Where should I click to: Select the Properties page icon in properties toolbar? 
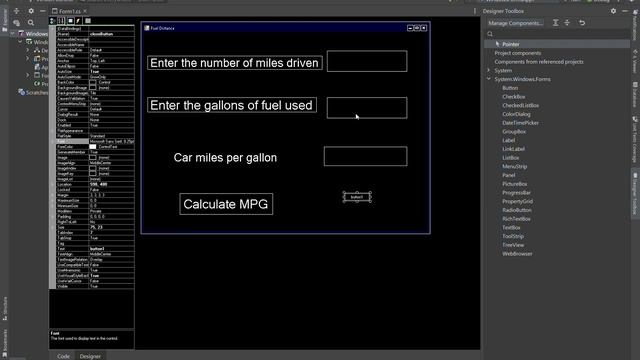70,20
